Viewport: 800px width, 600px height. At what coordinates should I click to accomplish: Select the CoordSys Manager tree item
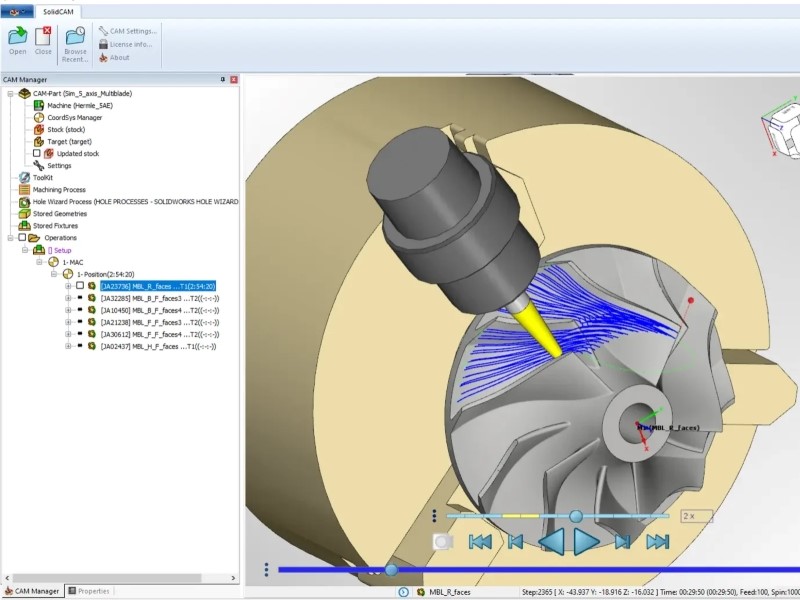(74, 117)
